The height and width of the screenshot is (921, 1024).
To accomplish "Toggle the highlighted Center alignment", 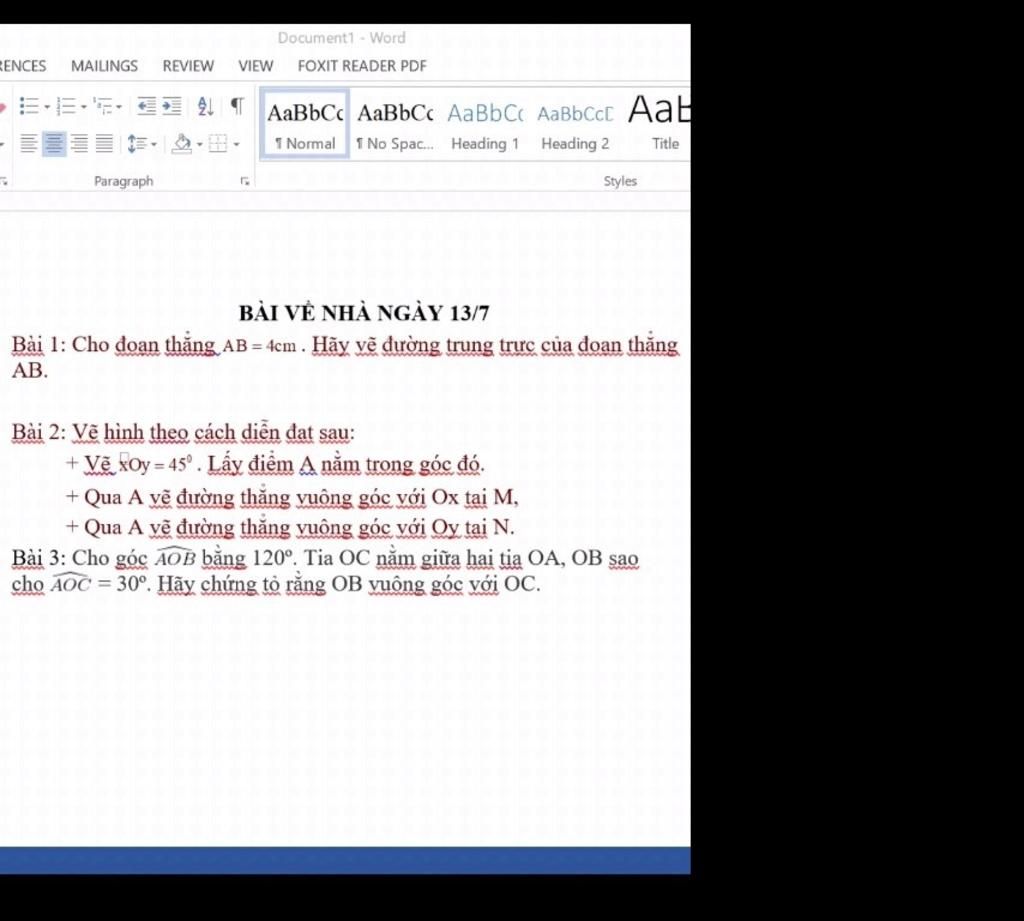I will [x=54, y=143].
